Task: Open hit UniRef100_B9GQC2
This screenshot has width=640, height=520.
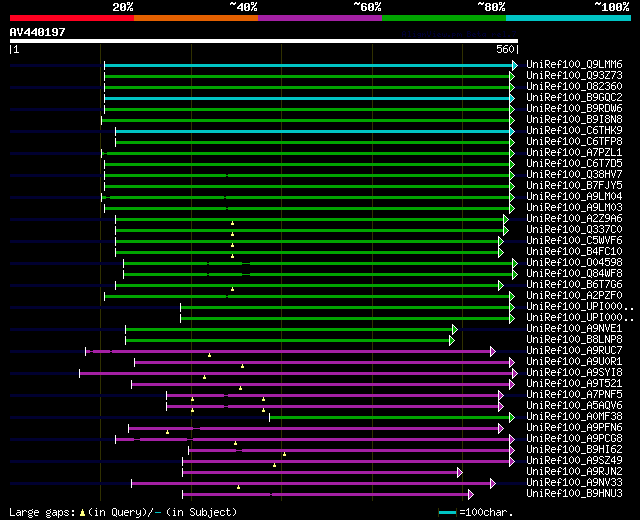Action: coord(574,98)
